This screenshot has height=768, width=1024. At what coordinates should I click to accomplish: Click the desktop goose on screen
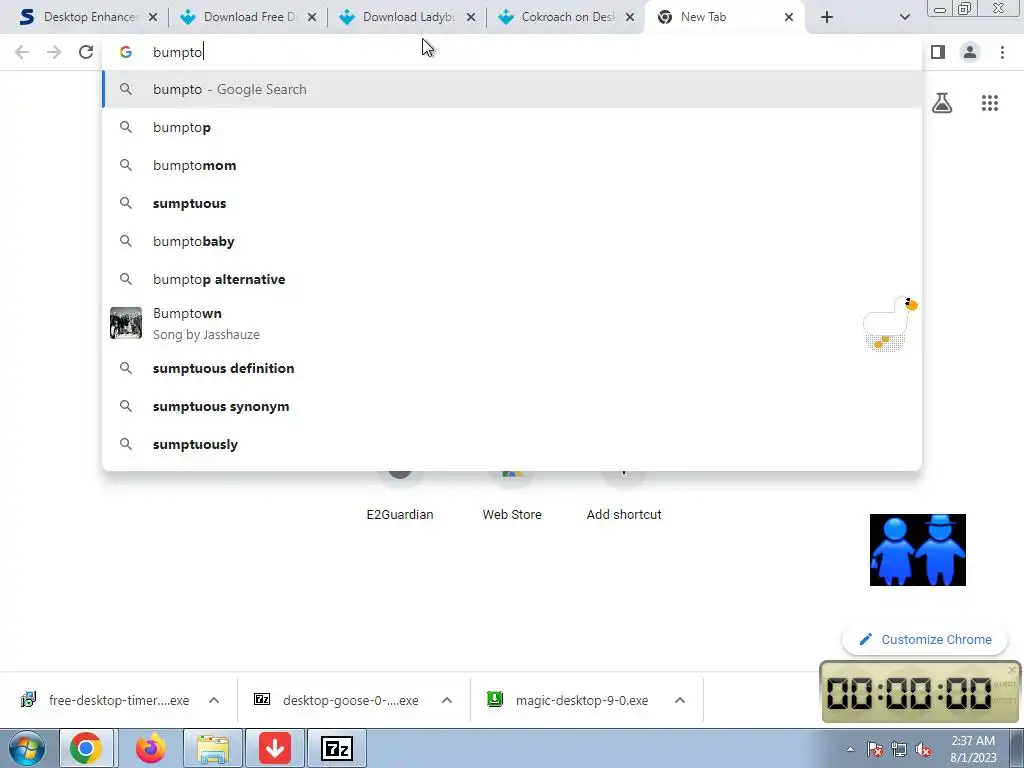click(889, 324)
